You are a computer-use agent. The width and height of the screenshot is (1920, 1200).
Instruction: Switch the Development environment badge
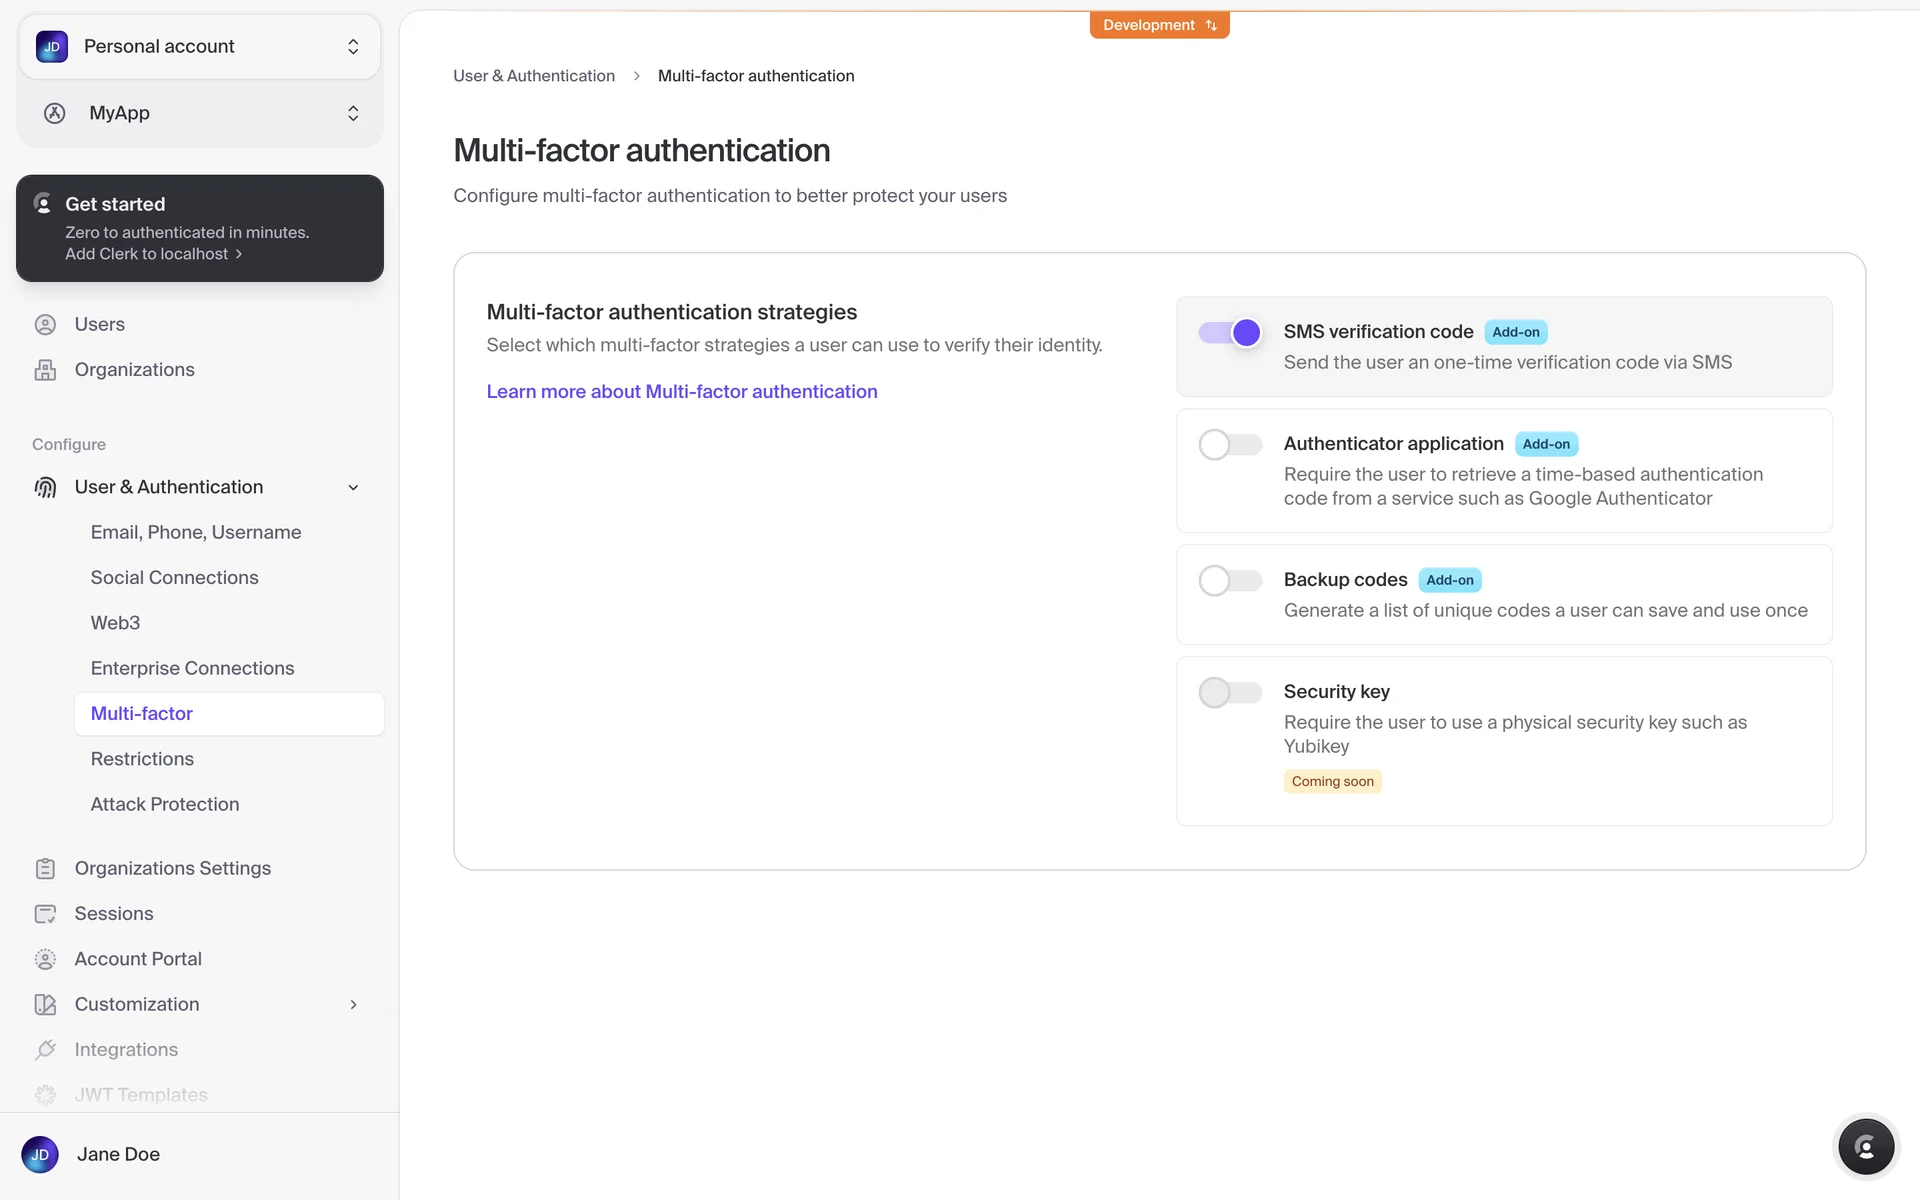pyautogui.click(x=1159, y=25)
